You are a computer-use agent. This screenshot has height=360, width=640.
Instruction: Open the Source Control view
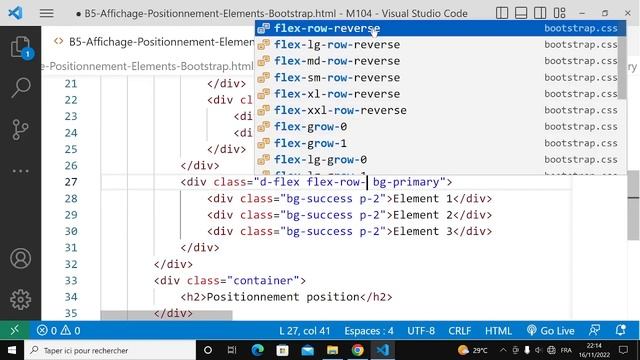click(x=20, y=129)
